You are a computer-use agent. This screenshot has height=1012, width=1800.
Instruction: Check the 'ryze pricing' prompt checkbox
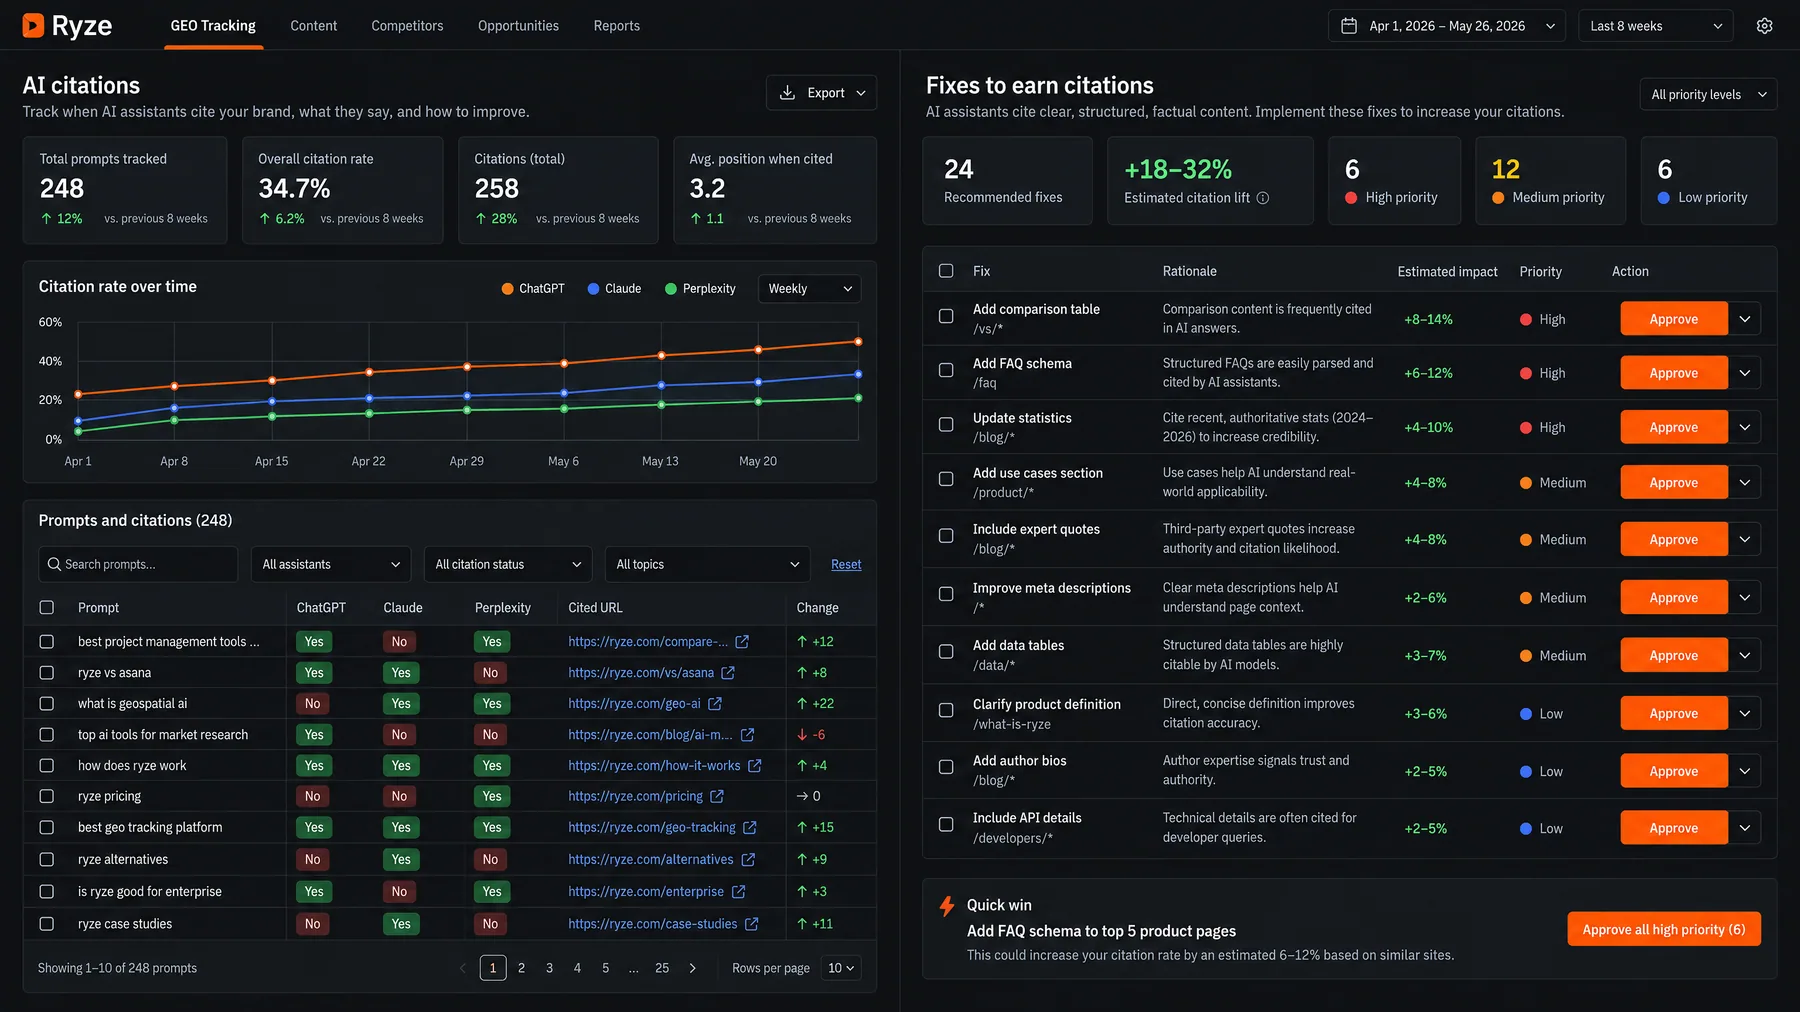click(x=47, y=796)
